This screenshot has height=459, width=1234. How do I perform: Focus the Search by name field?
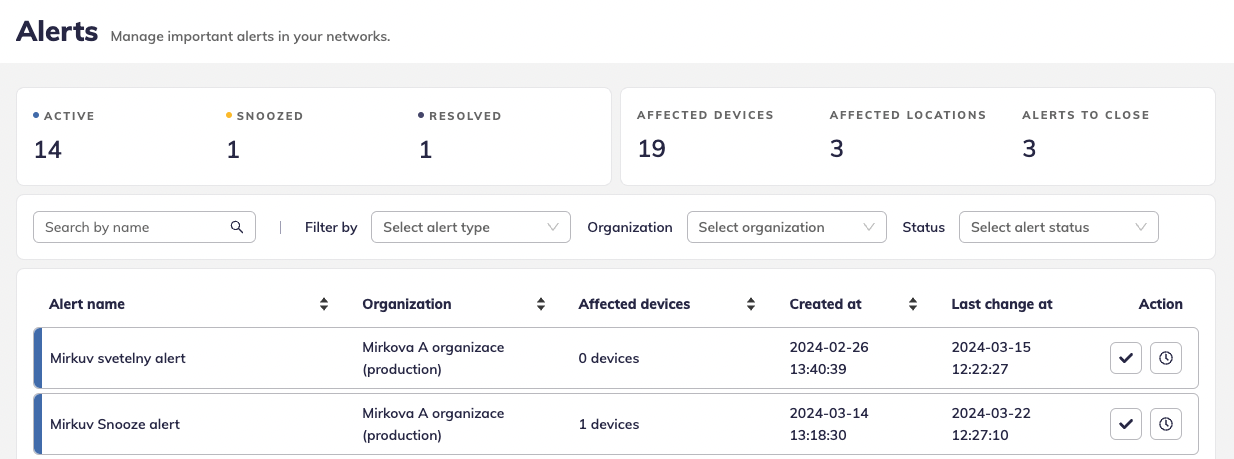135,227
